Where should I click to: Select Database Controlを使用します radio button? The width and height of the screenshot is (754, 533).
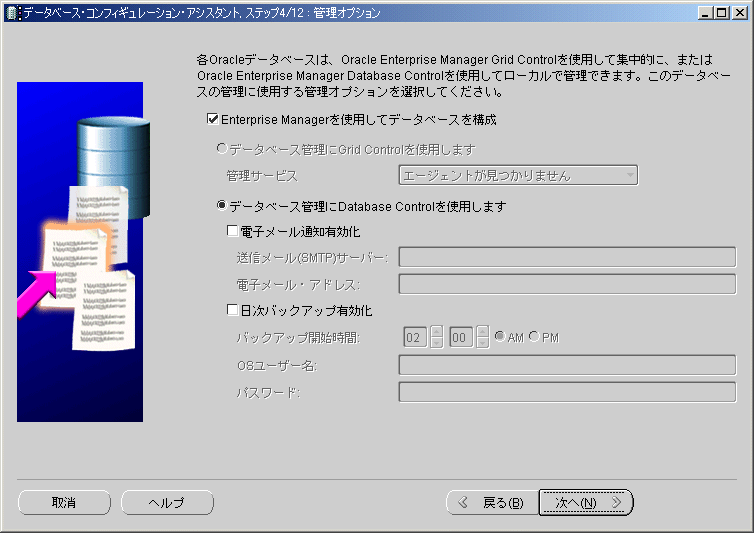[222, 206]
